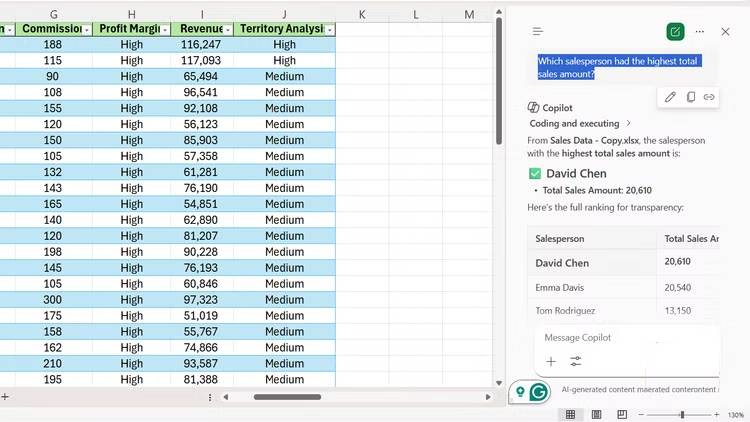Open the Revenue column filter dropdown
750x422 pixels.
pos(227,29)
